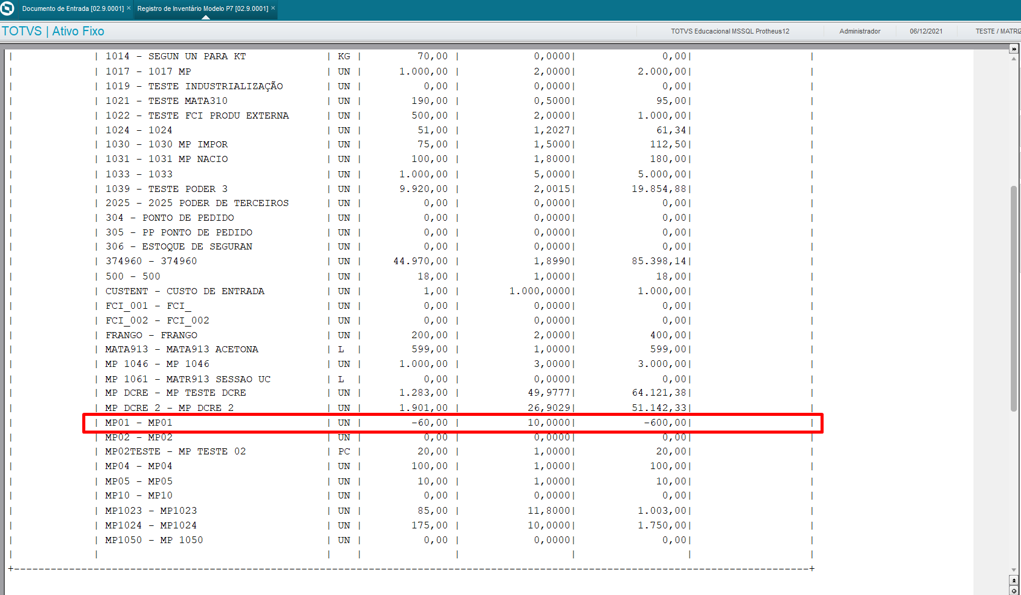
Task: Click the circle button under the scrollbar
Action: click(x=1013, y=590)
